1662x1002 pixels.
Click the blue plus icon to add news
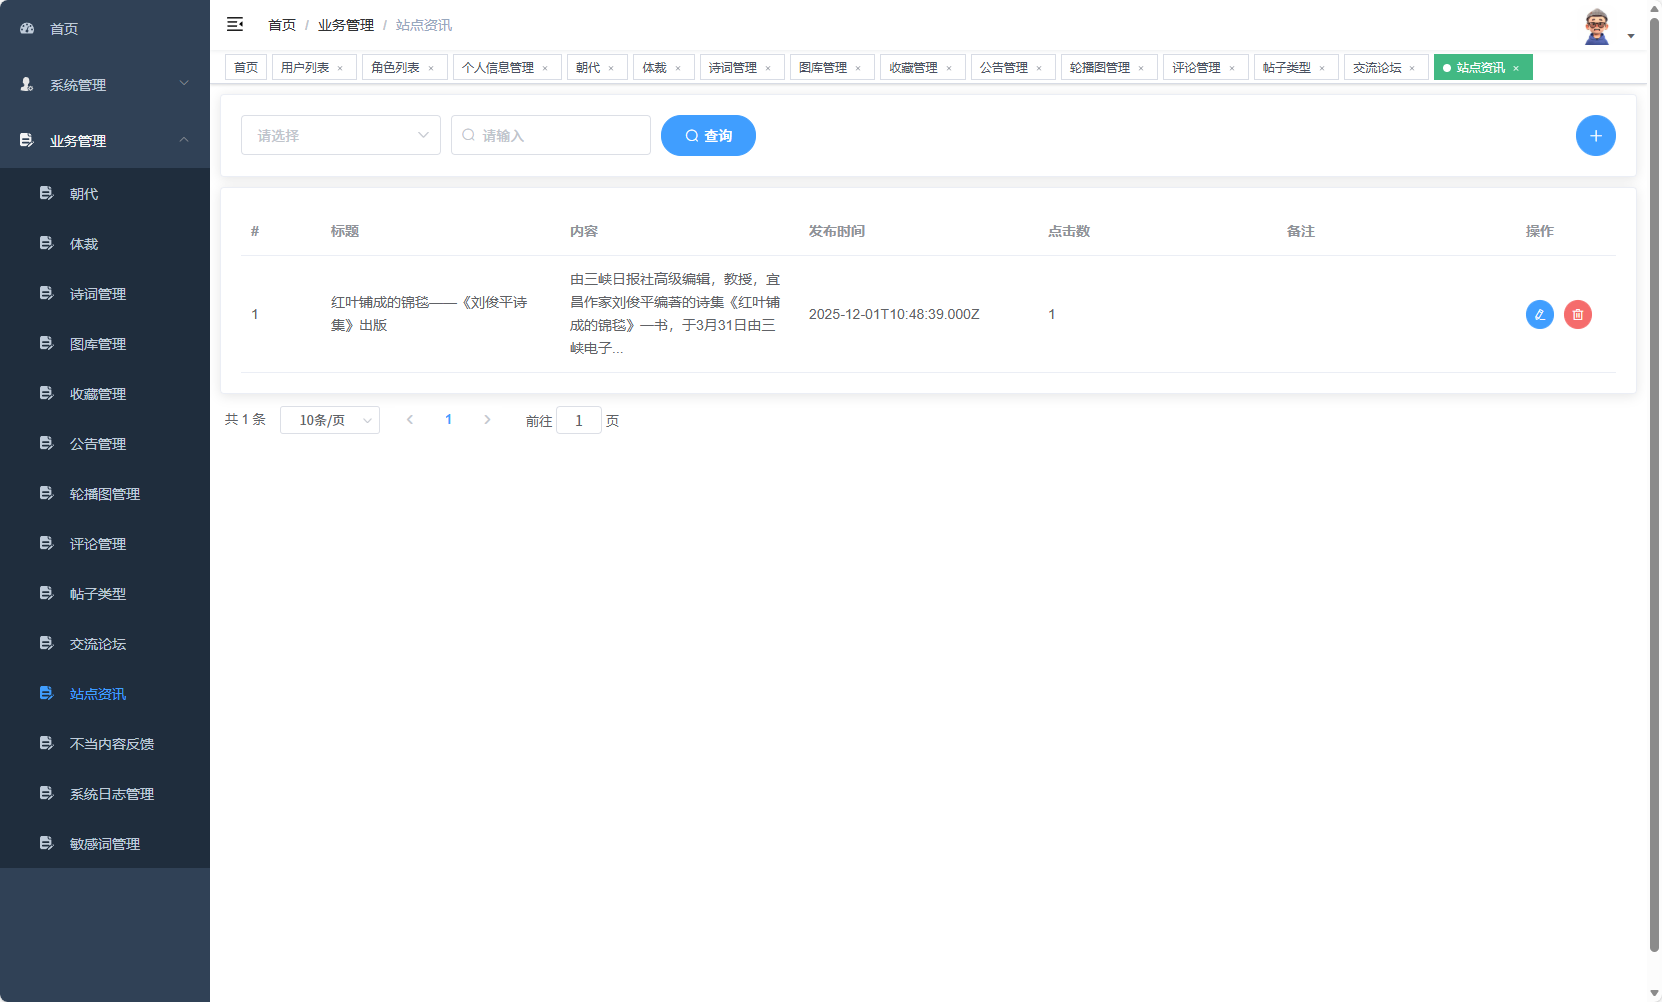click(x=1595, y=135)
